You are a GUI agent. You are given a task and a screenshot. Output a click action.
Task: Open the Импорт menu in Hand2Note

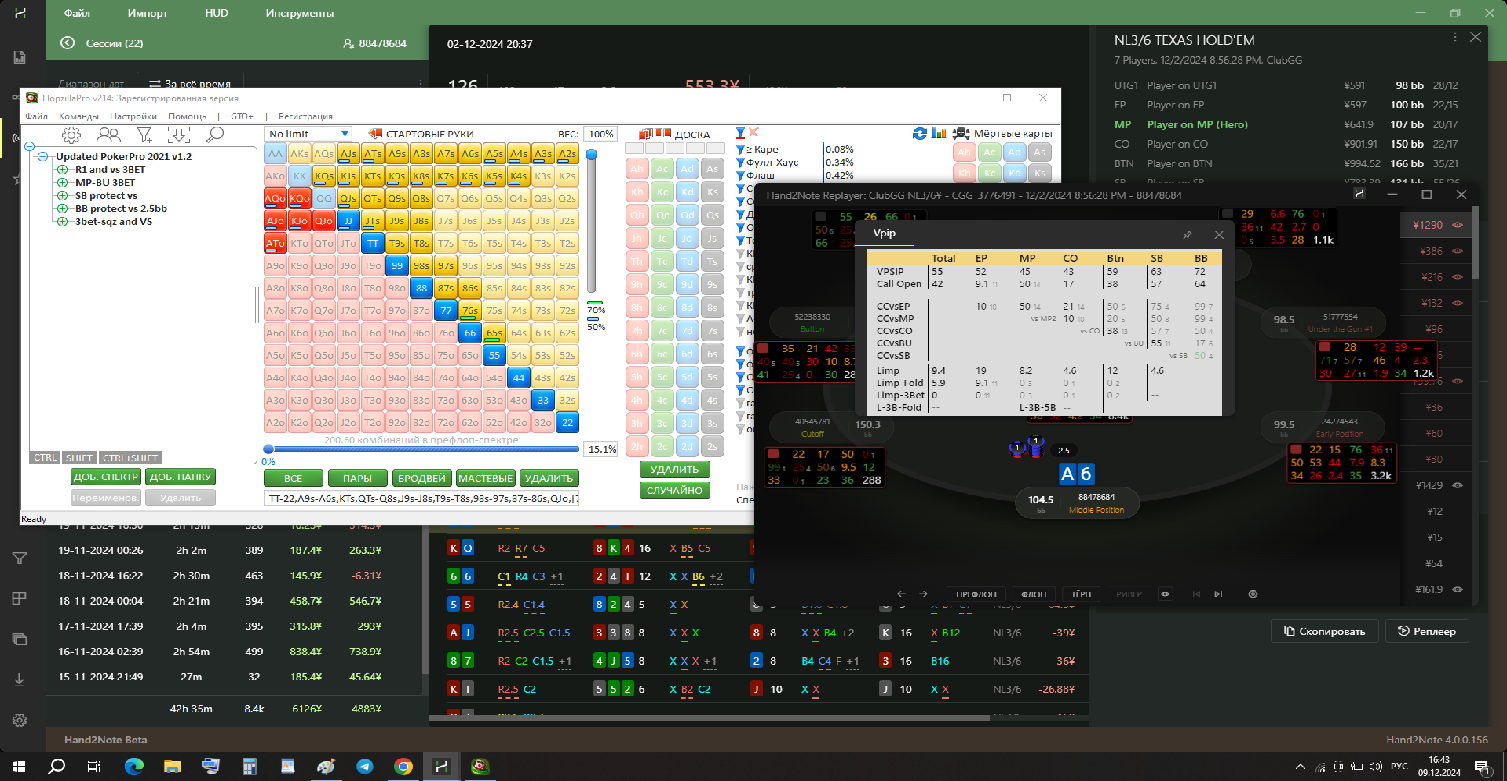[147, 15]
